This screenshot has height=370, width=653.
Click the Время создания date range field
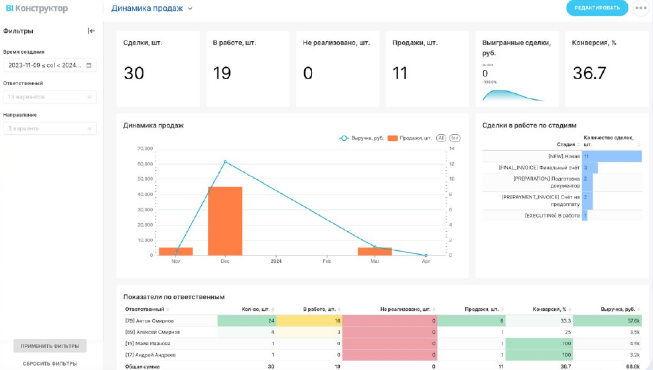tap(50, 65)
